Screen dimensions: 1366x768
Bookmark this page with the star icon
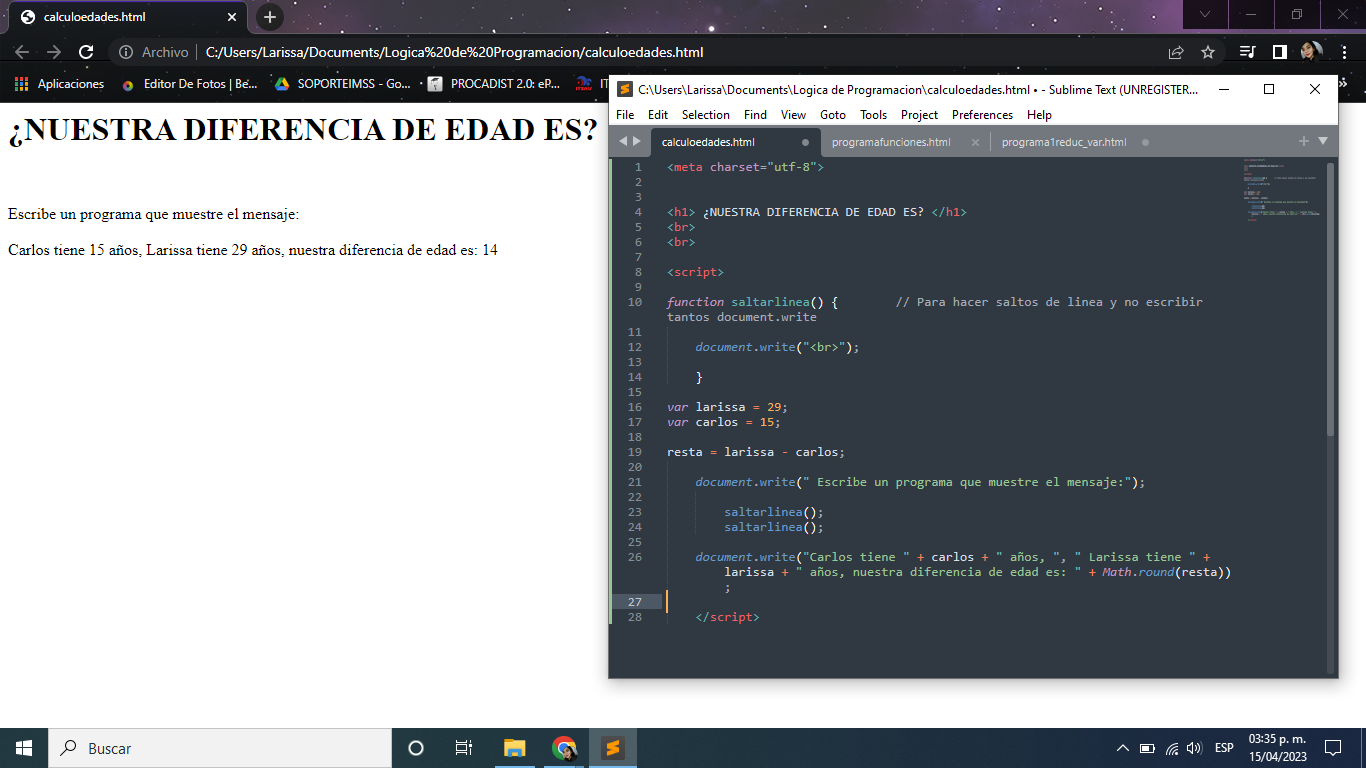[x=1208, y=52]
